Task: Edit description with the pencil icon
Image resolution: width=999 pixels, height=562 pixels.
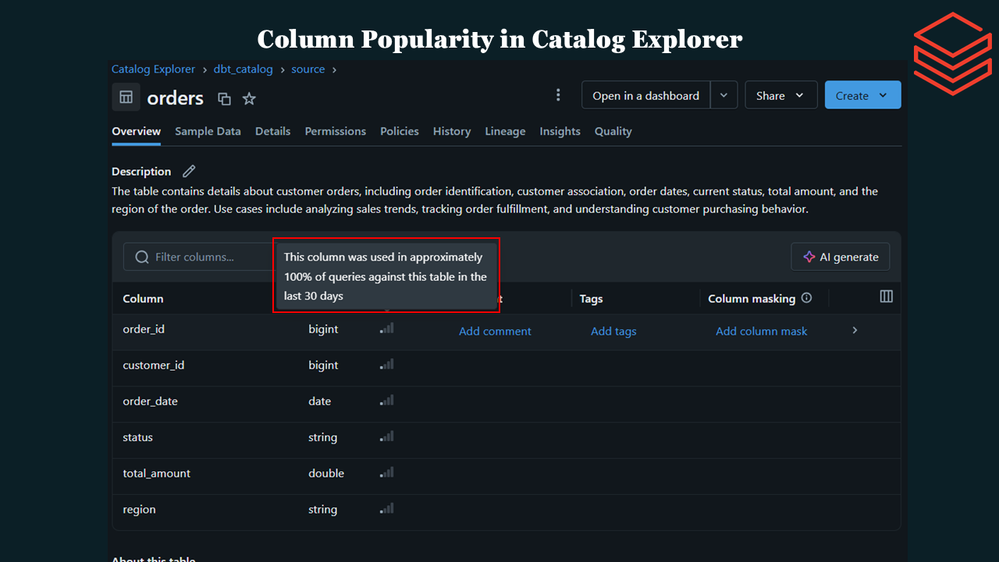Action: 189,171
